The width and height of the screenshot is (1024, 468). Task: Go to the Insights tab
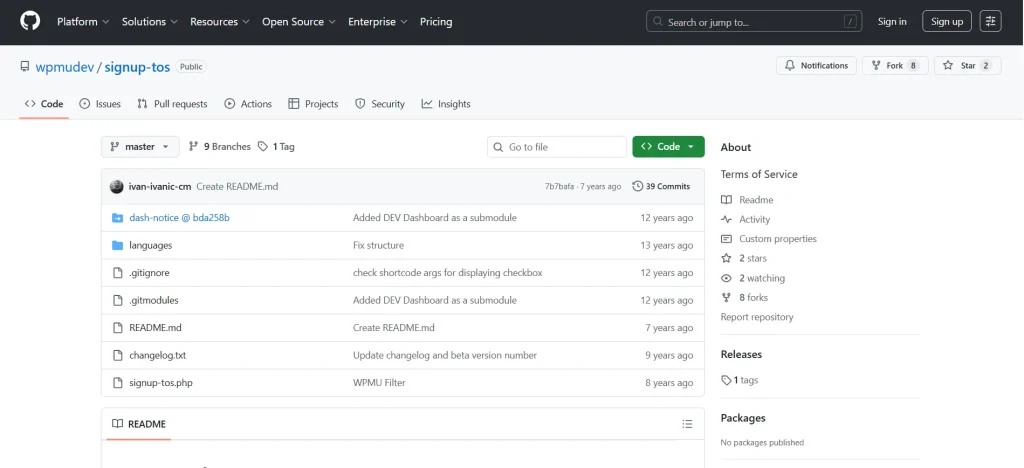click(x=446, y=104)
